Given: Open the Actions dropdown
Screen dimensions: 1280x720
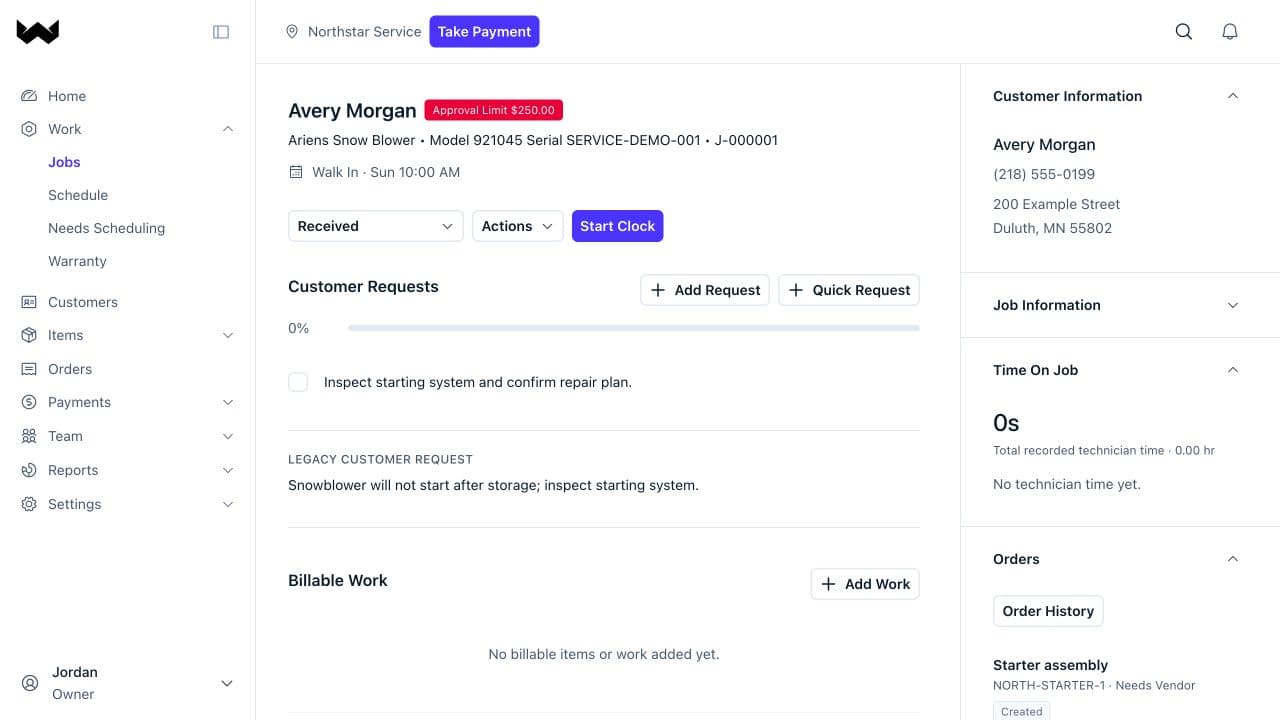Looking at the screenshot, I should 518,226.
